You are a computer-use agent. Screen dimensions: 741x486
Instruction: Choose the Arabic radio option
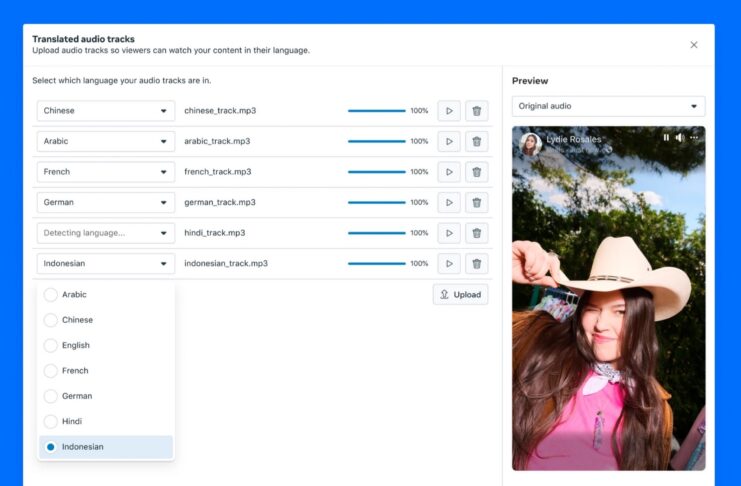[x=51, y=295]
